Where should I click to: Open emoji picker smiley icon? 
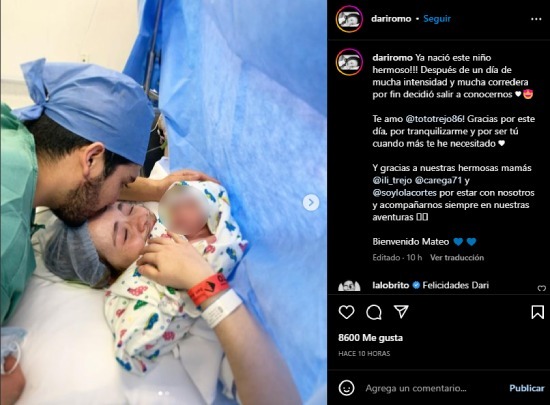click(346, 388)
